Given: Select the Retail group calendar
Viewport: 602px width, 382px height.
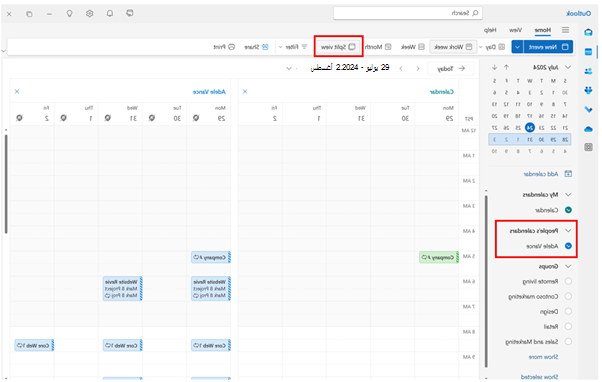Looking at the screenshot, I should (568, 326).
